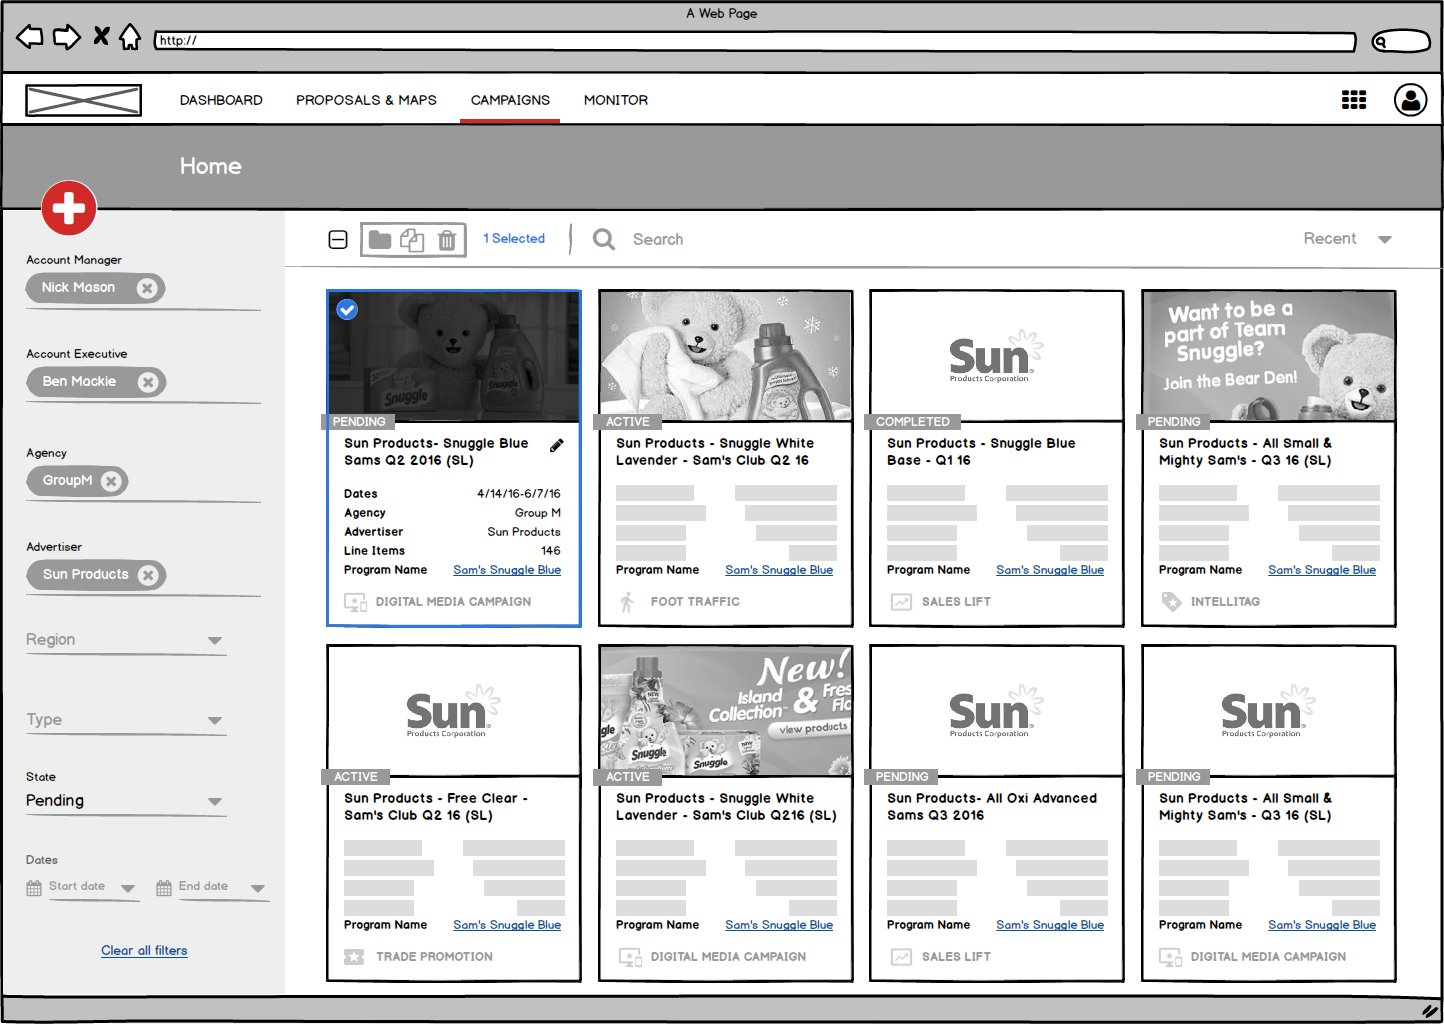This screenshot has height=1024, width=1444.
Task: Expand the Region dropdown
Action: [x=214, y=640]
